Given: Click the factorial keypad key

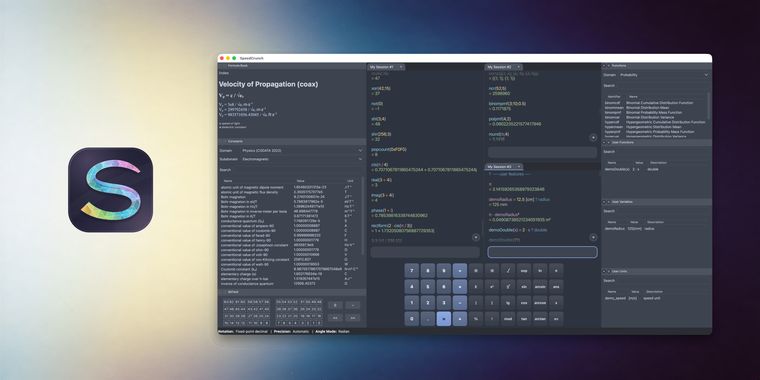Looking at the screenshot, I should pyautogui.click(x=492, y=319).
